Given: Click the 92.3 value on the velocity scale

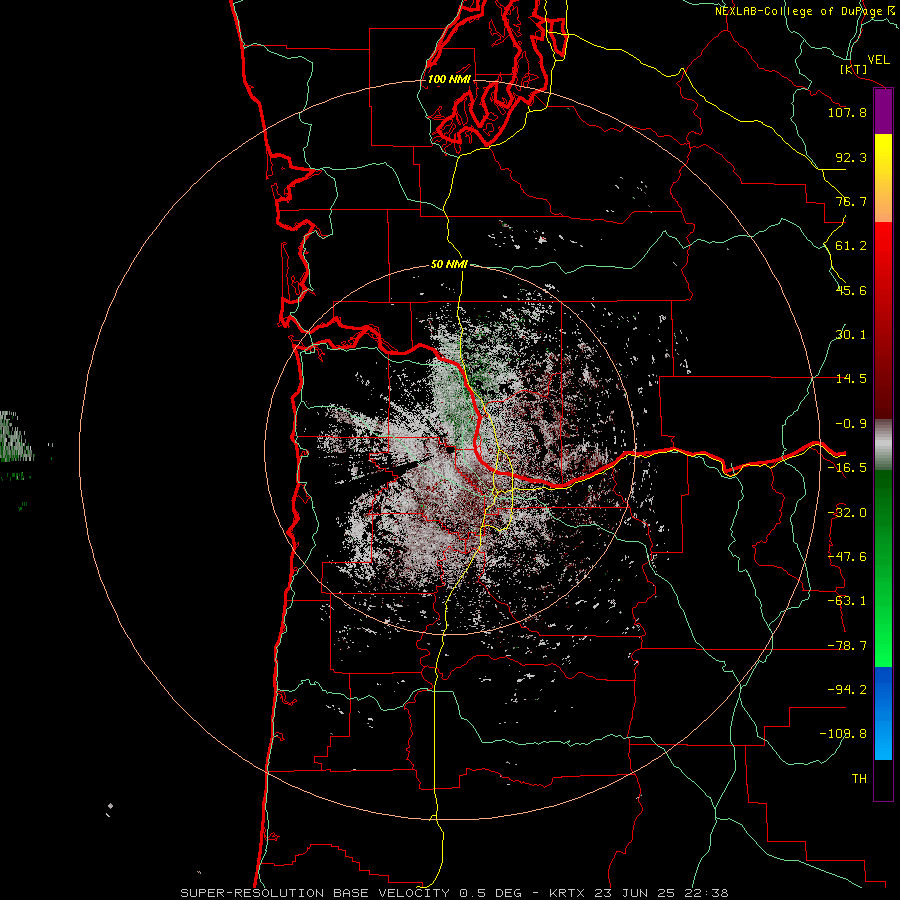Looking at the screenshot, I should 851,157.
